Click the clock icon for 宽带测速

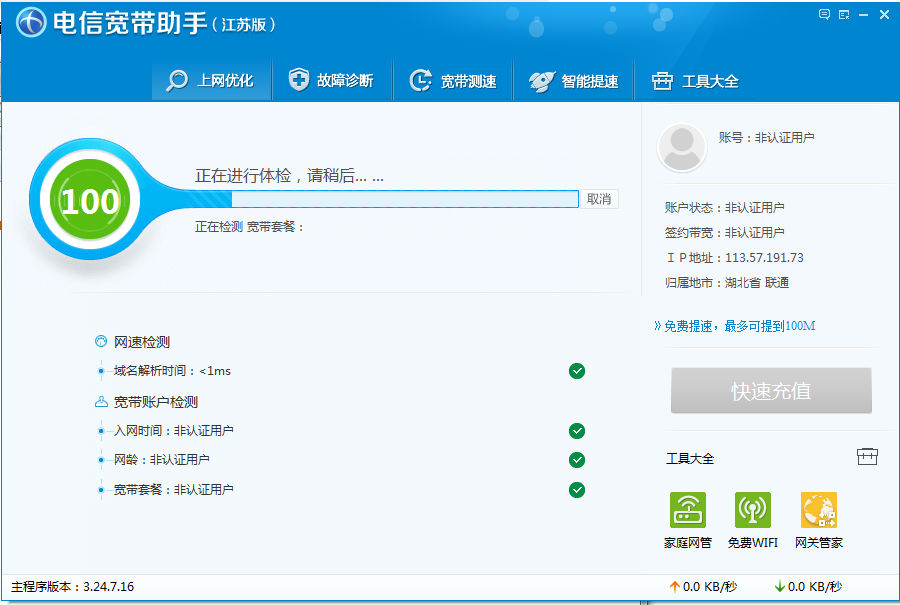[x=420, y=80]
